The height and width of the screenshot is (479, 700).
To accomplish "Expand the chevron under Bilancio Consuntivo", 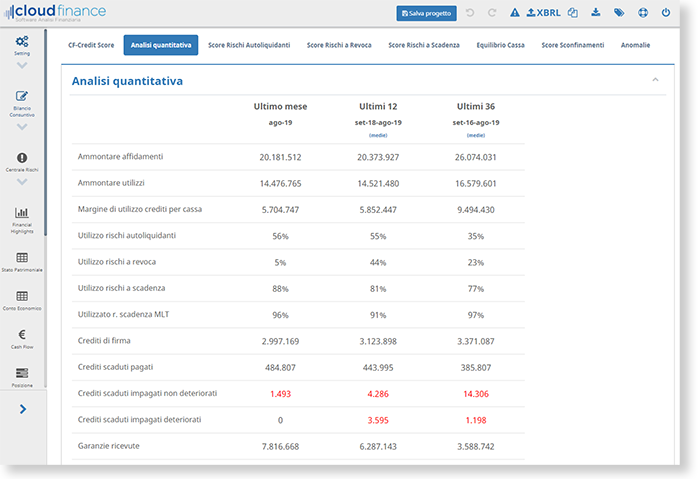I will point(22,127).
